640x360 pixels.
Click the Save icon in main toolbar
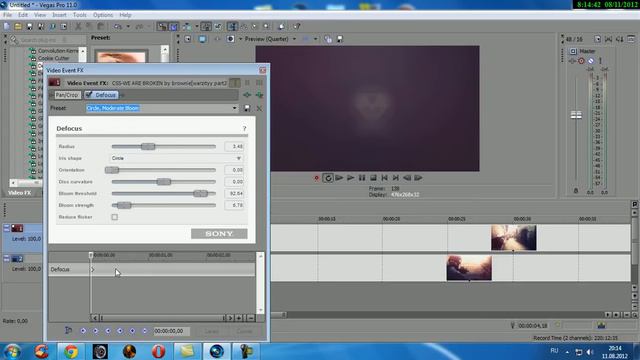[29, 27]
